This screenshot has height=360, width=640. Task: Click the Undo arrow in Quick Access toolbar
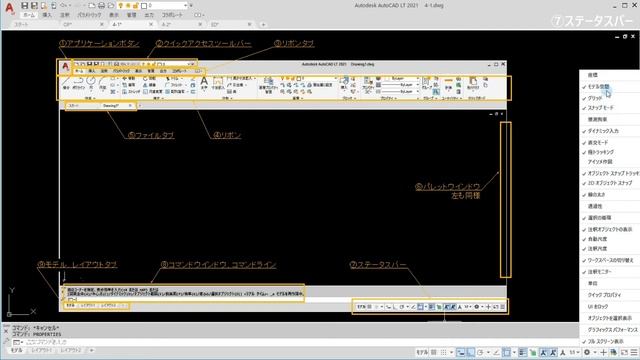(62, 6)
